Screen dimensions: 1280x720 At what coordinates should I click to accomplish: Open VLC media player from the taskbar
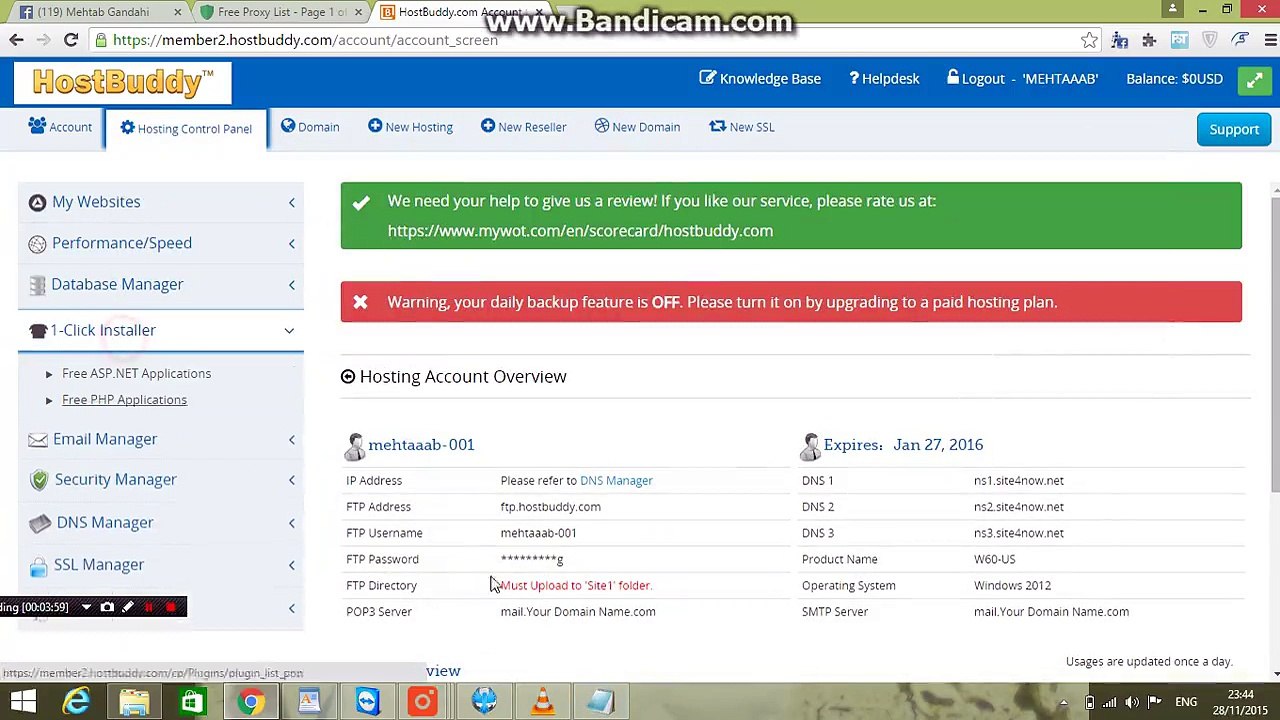pos(542,701)
